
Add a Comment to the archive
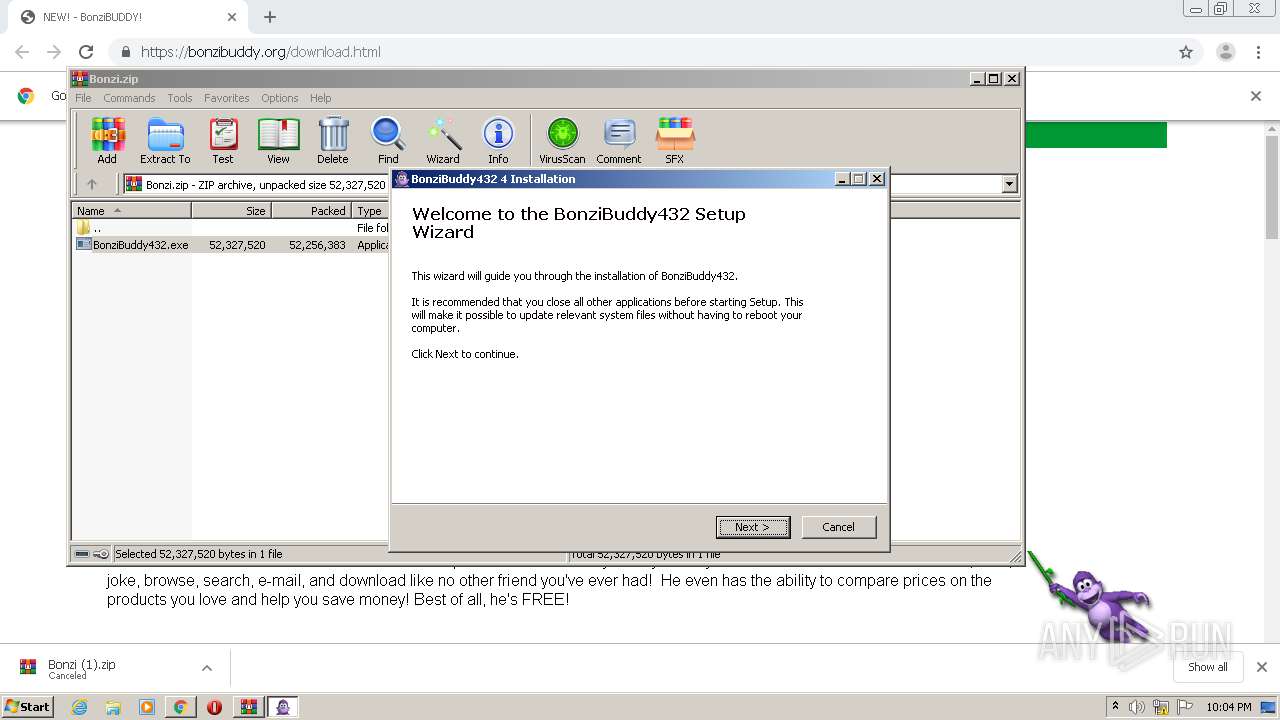(619, 140)
